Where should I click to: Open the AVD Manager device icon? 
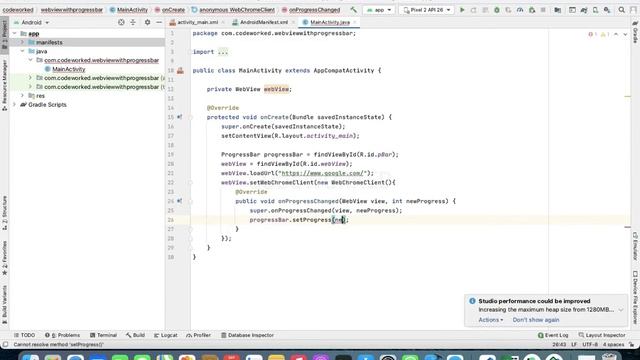596,10
